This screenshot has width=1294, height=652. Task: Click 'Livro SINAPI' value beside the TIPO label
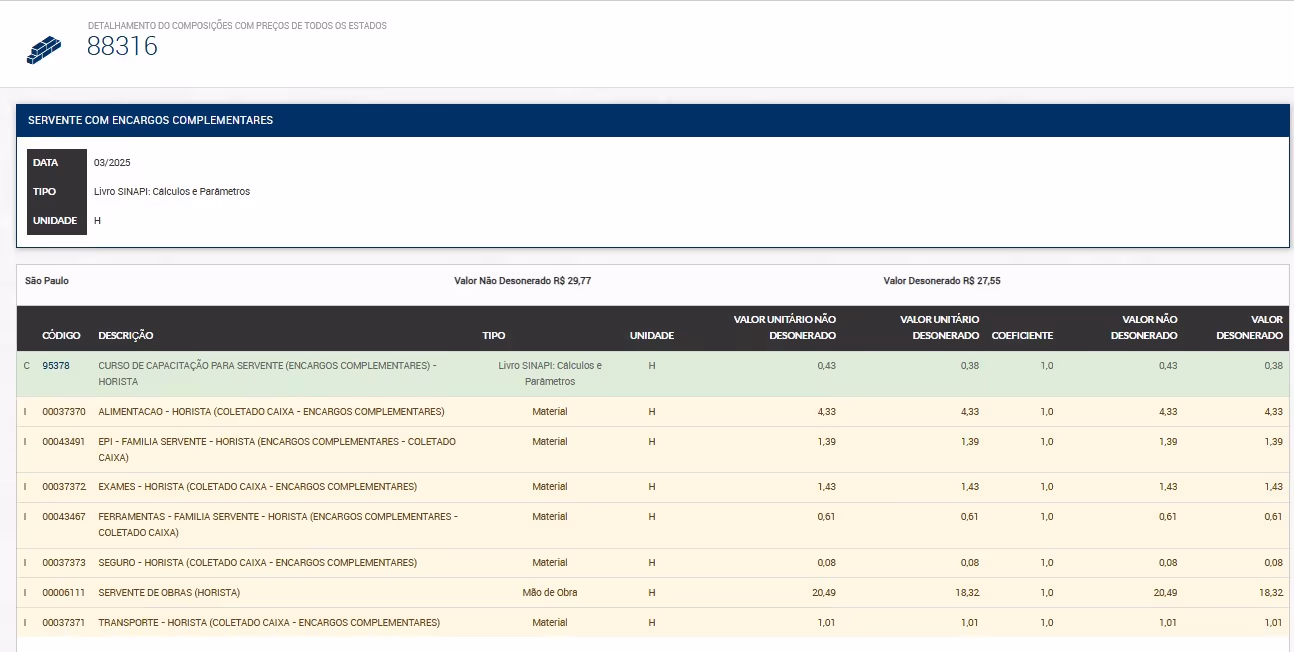(172, 192)
